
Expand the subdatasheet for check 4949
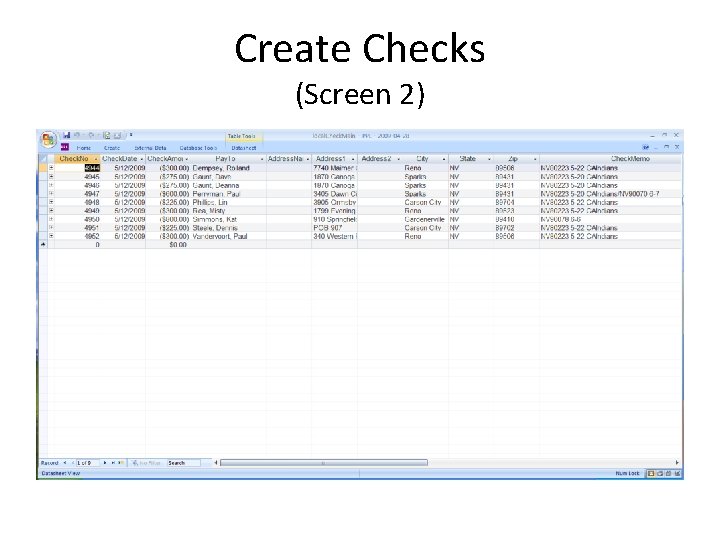coord(51,211)
